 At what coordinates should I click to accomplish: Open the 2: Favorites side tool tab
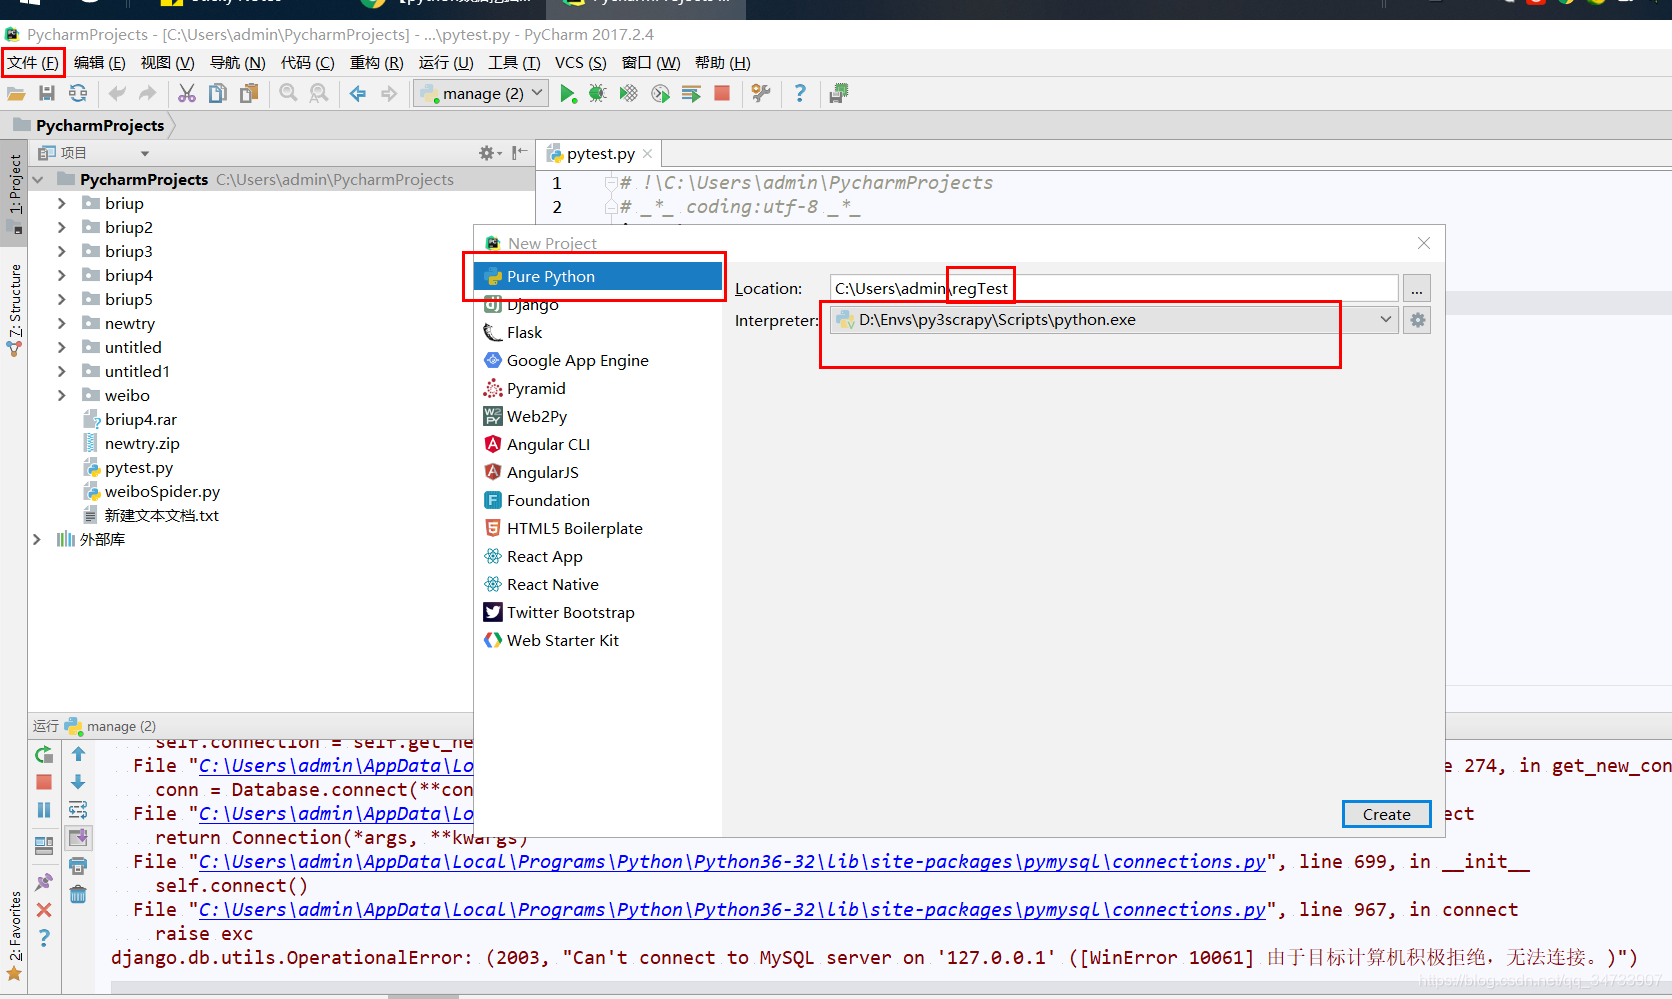click(14, 935)
